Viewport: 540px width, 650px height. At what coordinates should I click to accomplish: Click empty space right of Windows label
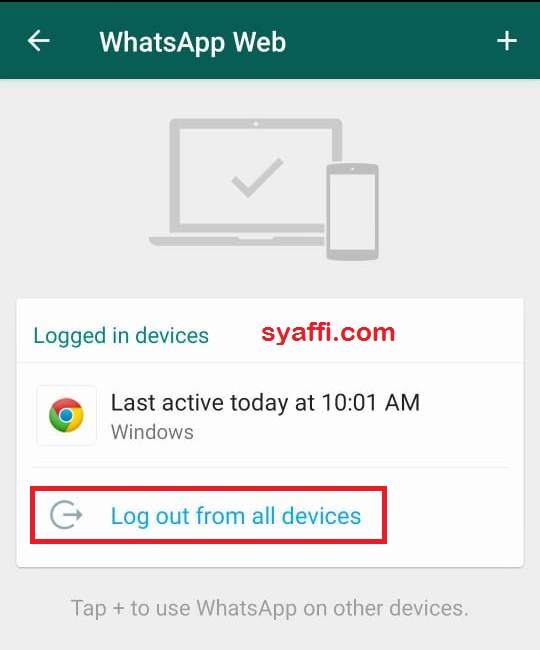coord(352,432)
